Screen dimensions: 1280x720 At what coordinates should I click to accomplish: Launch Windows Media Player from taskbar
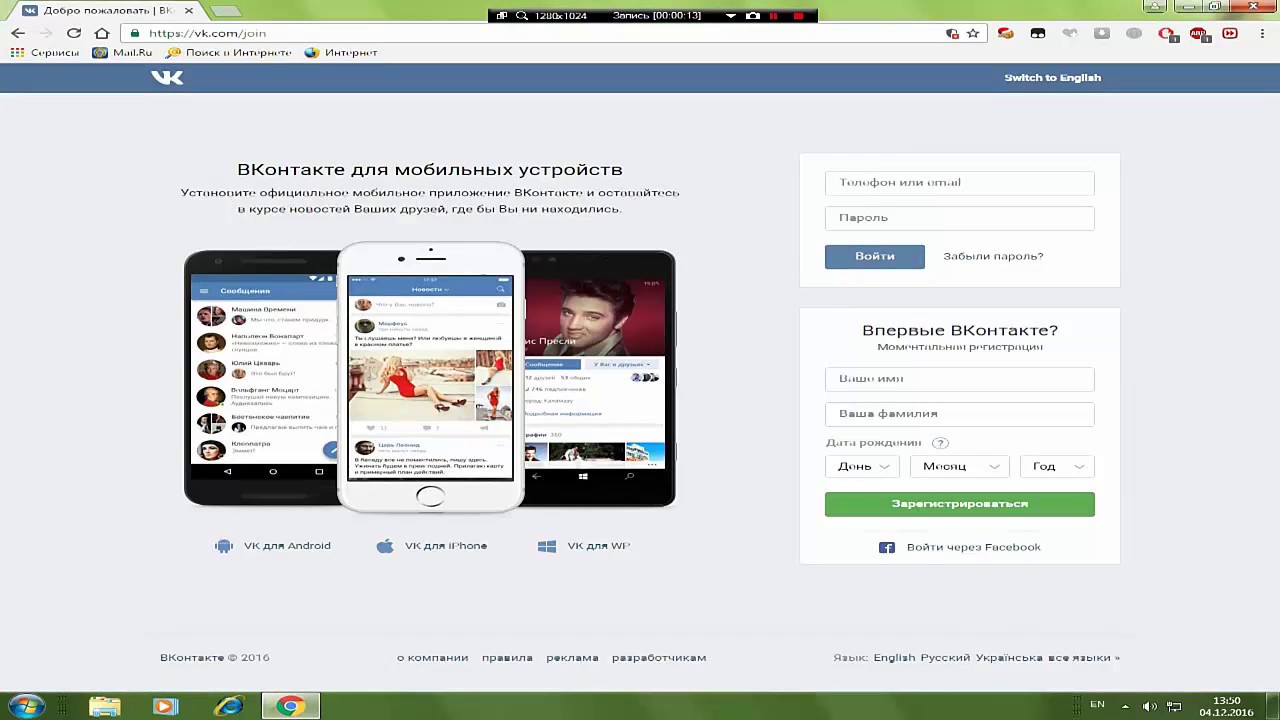tap(165, 706)
